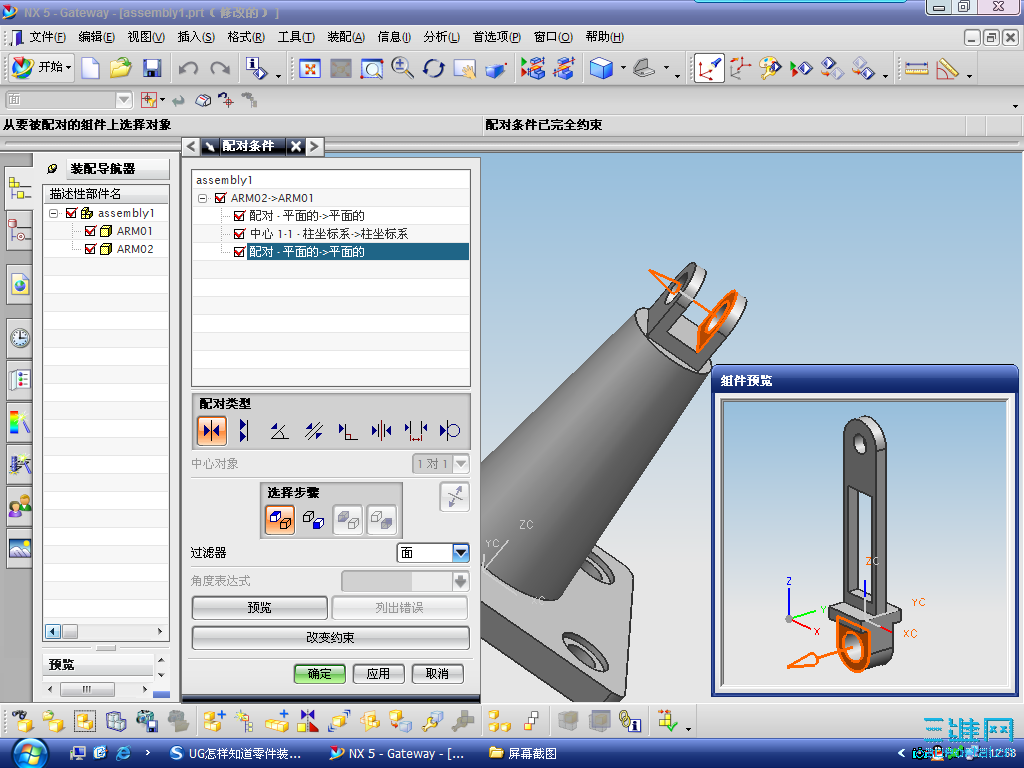Pick the Distance constraint type icon
This screenshot has width=1024, height=768.
(x=416, y=431)
